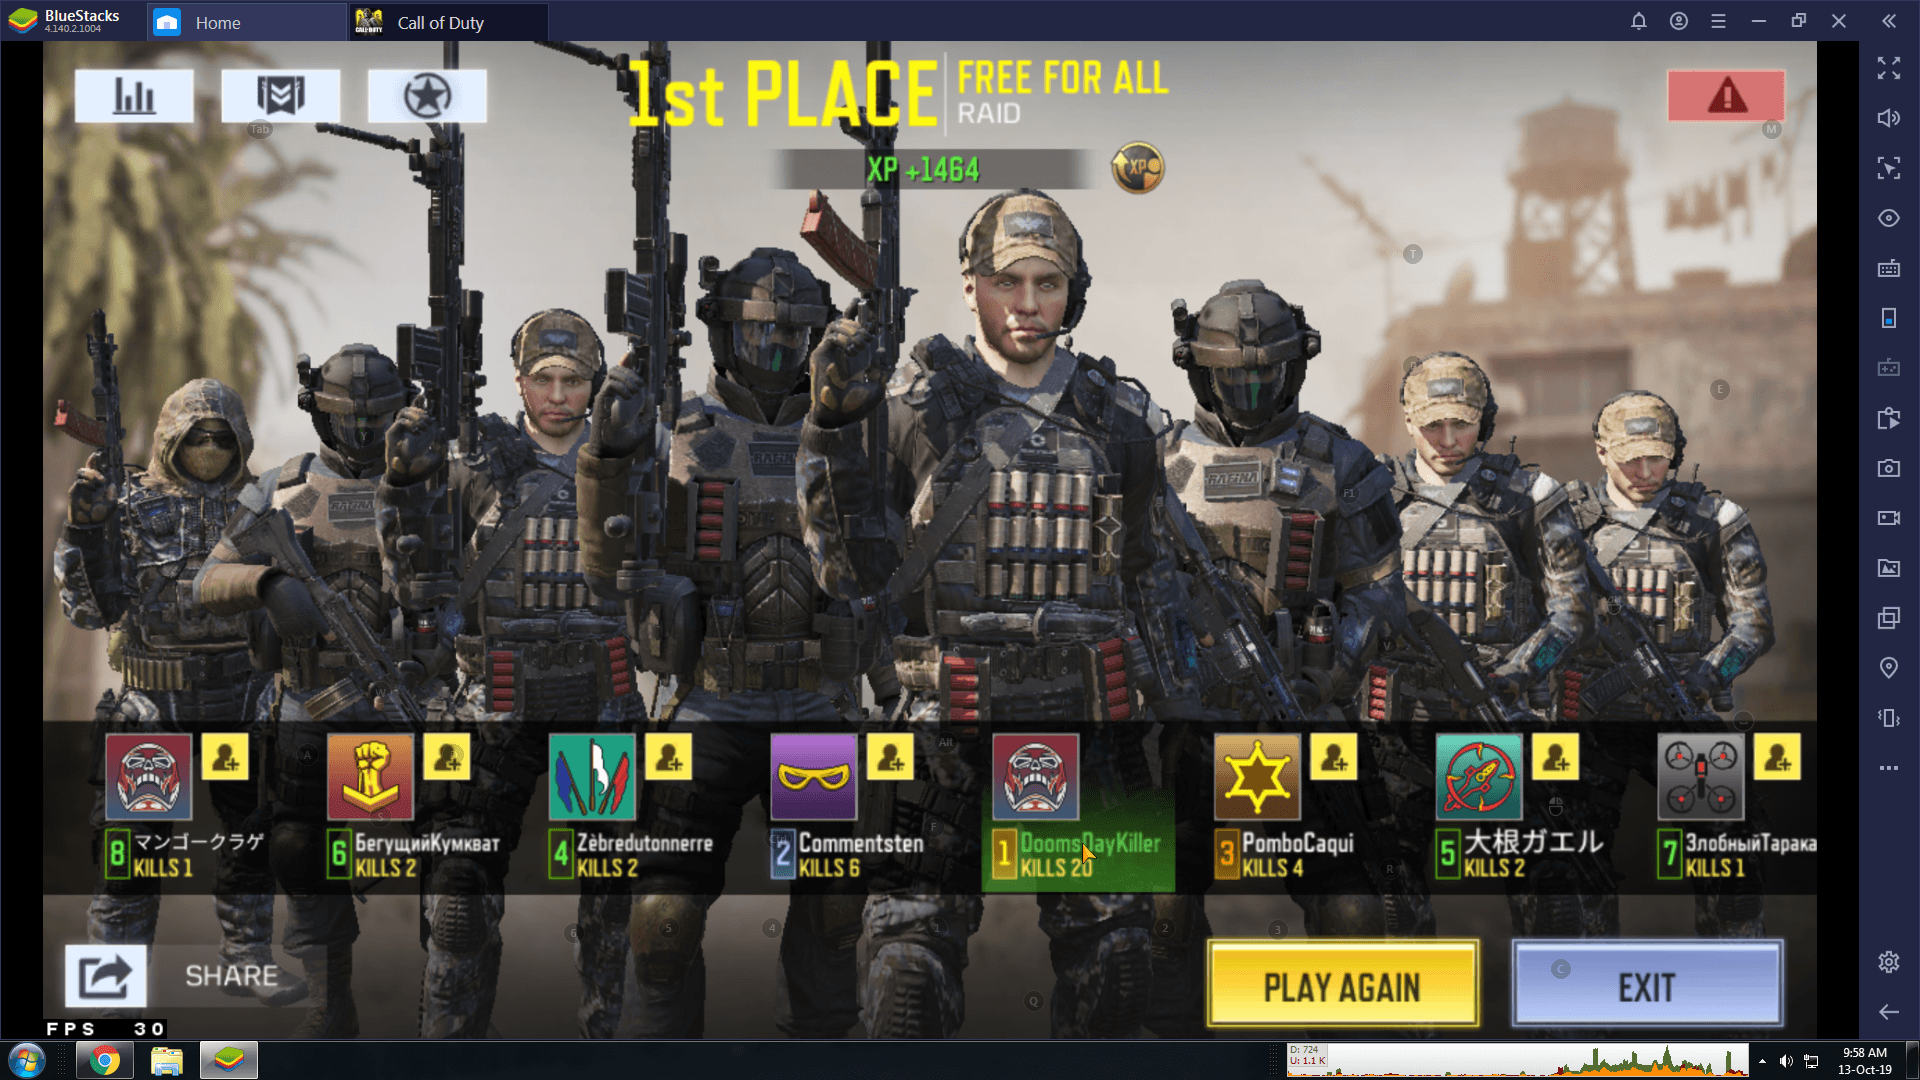Select the medal/rank icon tab
The height and width of the screenshot is (1080, 1920).
280,94
